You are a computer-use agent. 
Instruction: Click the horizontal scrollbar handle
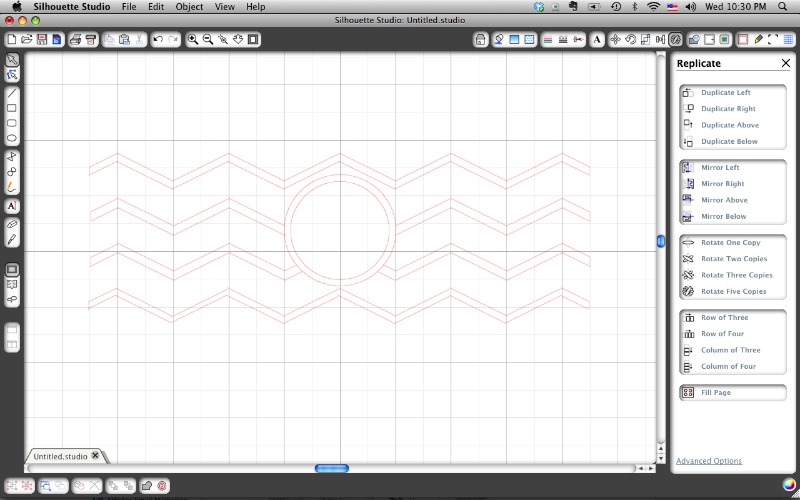tap(332, 468)
